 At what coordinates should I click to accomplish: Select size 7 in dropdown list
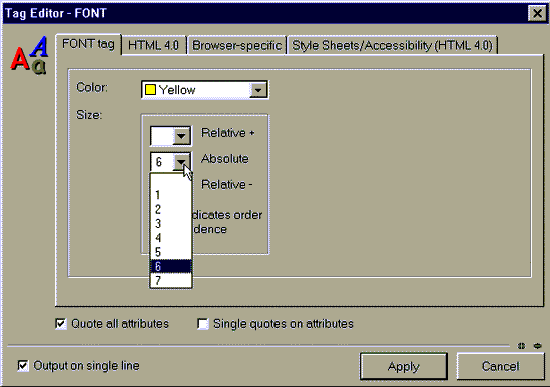[171, 281]
